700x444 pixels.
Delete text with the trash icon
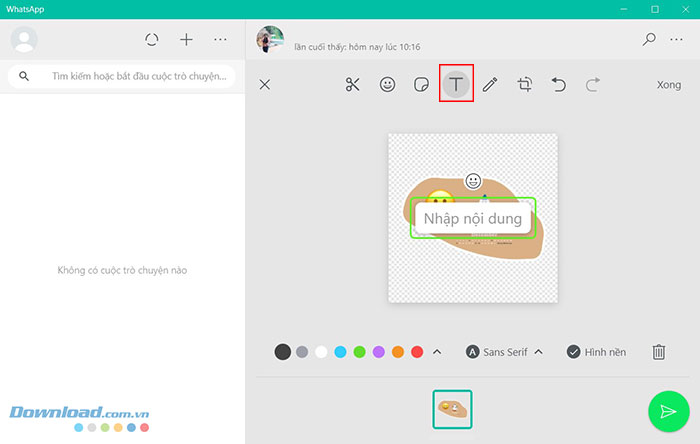click(659, 352)
